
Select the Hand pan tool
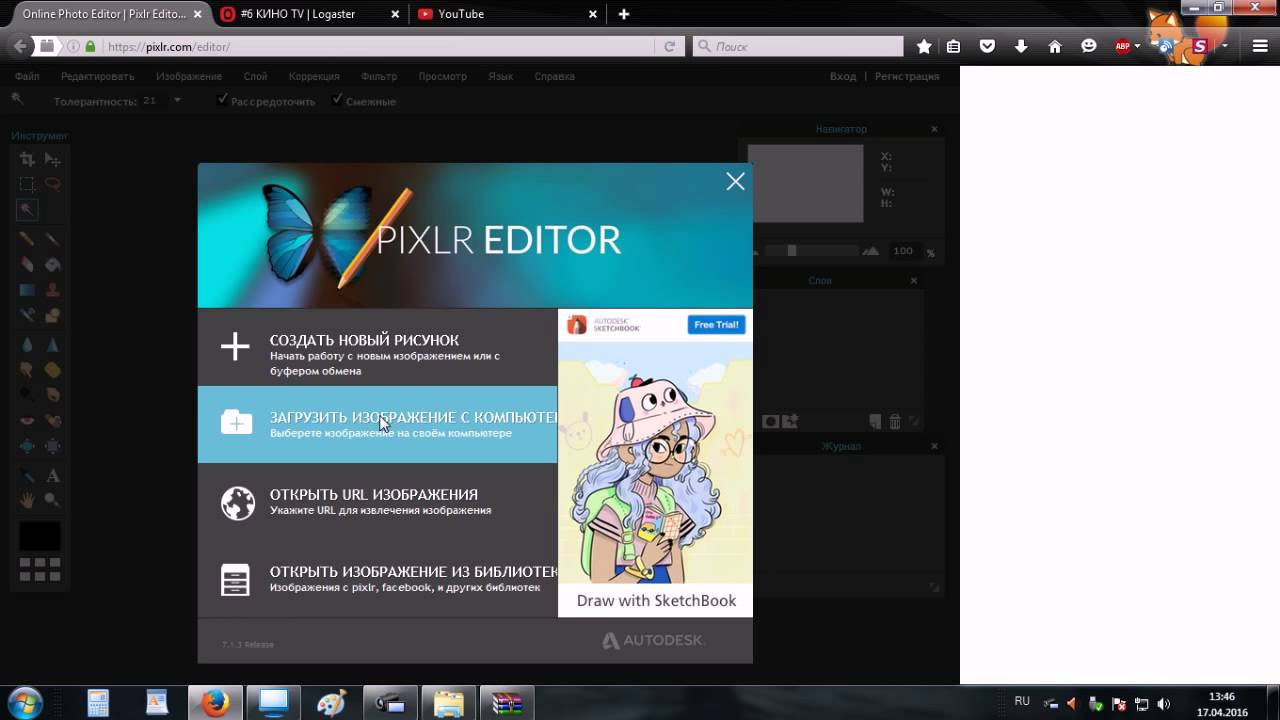(27, 499)
